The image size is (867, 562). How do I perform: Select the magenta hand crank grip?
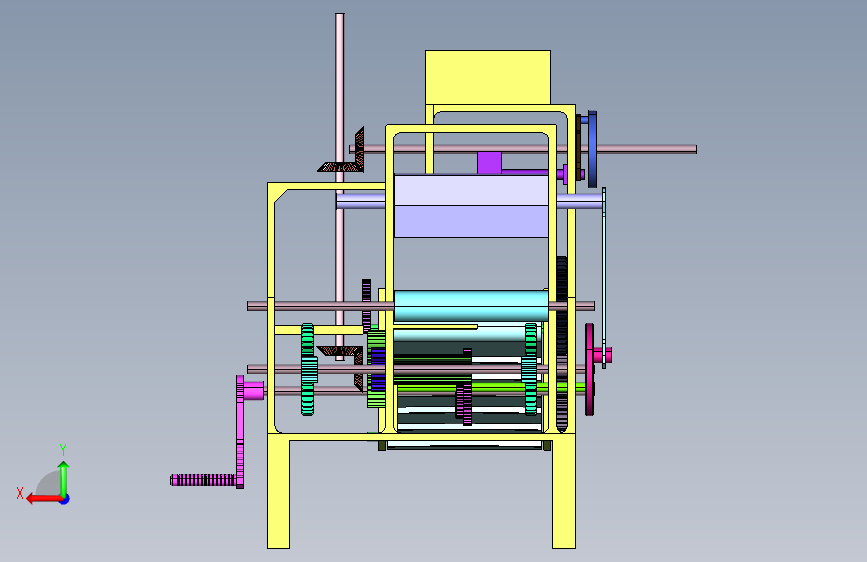[202, 480]
